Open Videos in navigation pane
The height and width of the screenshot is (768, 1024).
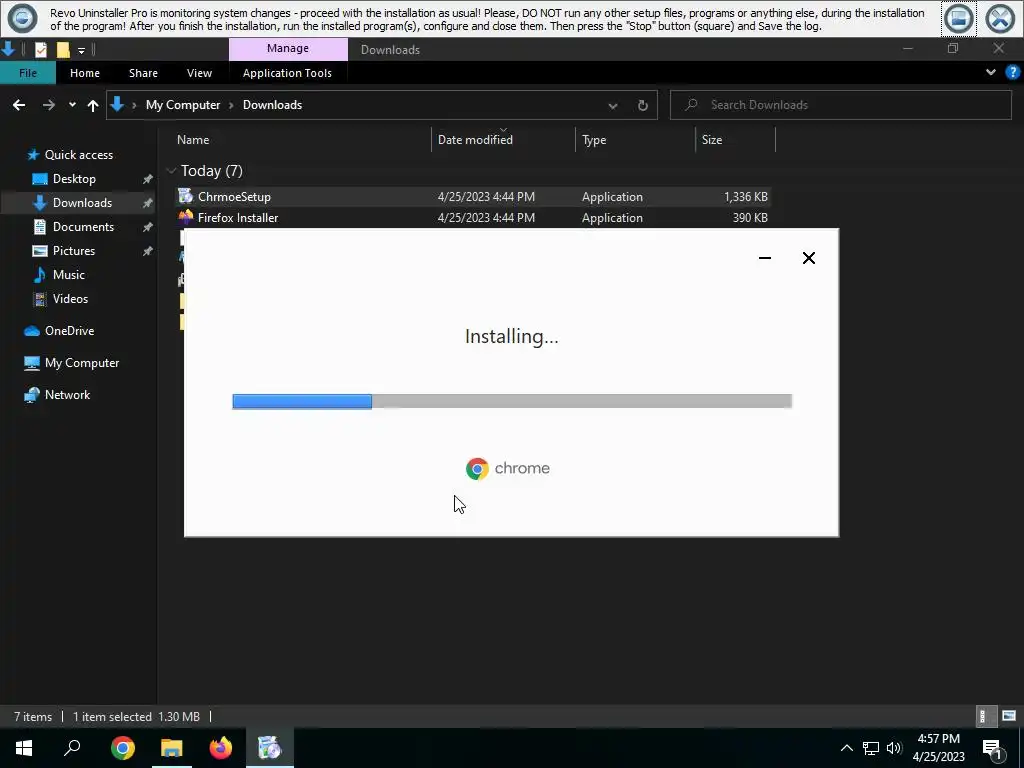pos(70,299)
